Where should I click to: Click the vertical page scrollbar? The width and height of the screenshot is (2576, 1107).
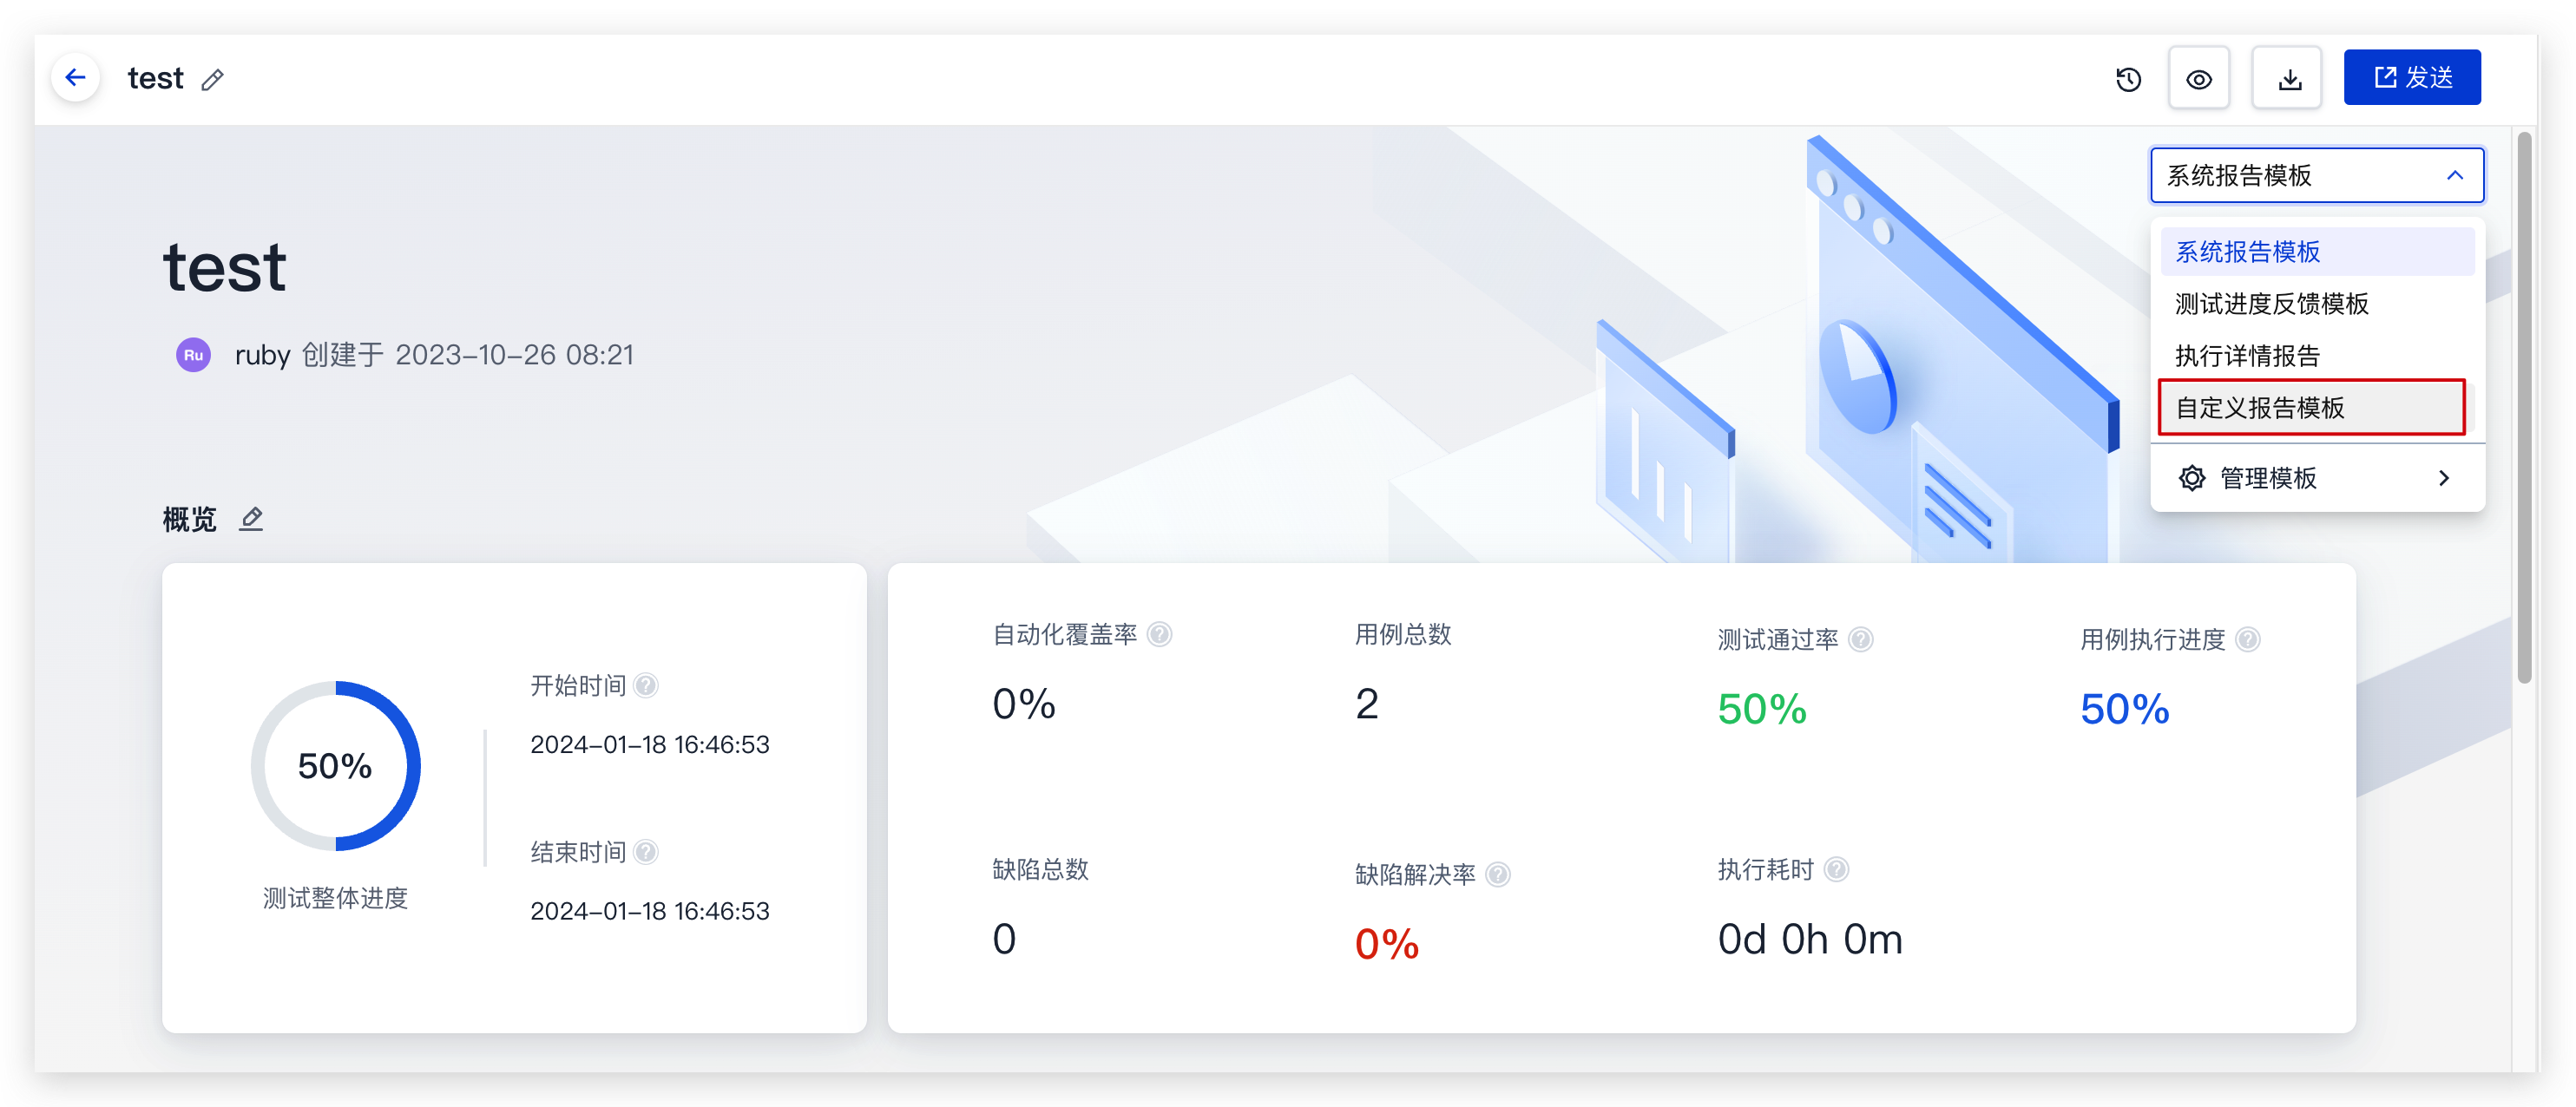[x=2523, y=408]
